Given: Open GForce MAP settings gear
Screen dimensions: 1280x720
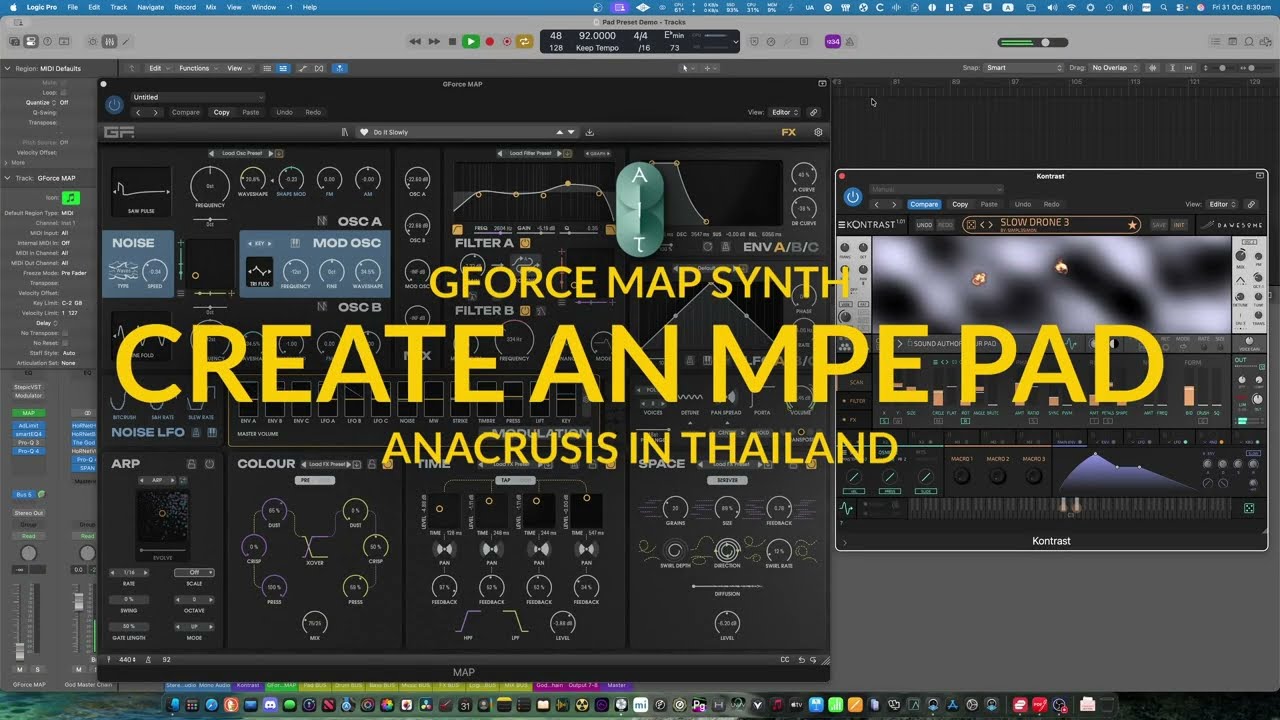Looking at the screenshot, I should (818, 132).
